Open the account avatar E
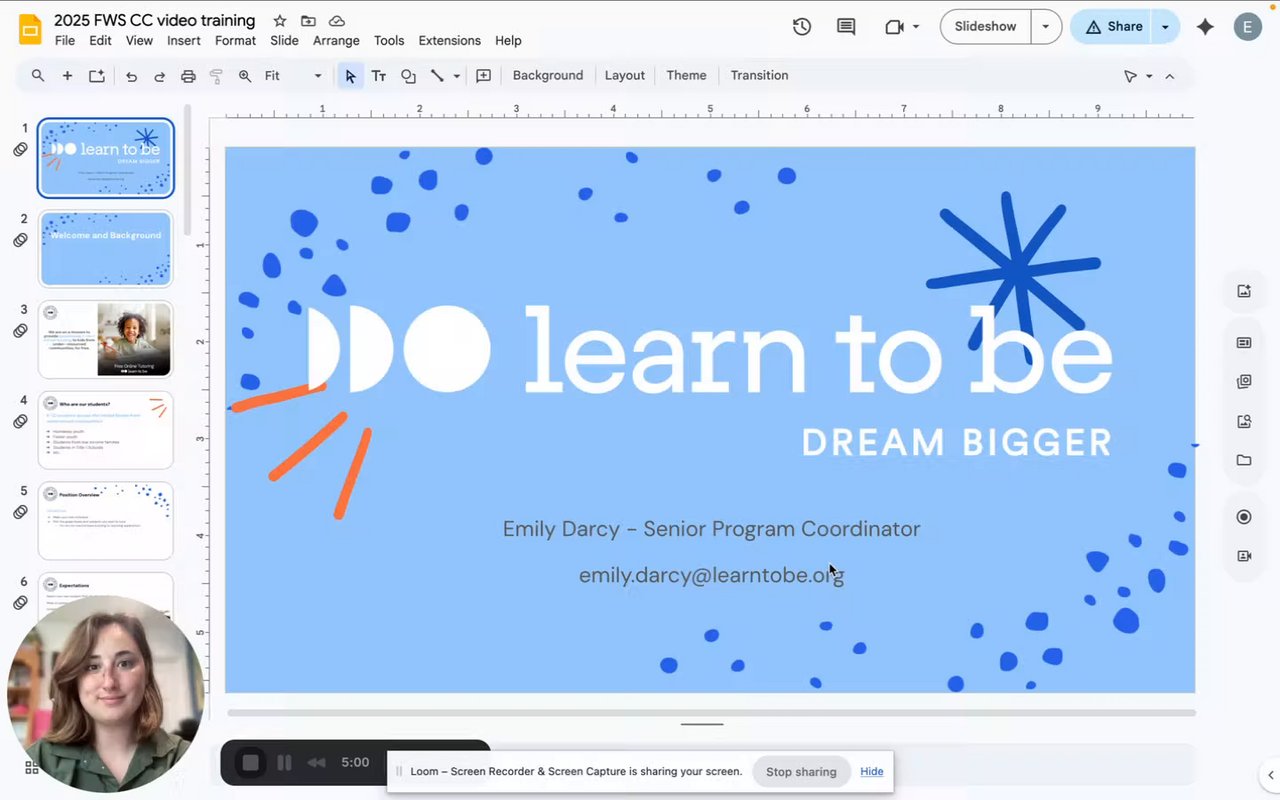Viewport: 1280px width, 800px height. click(1247, 27)
